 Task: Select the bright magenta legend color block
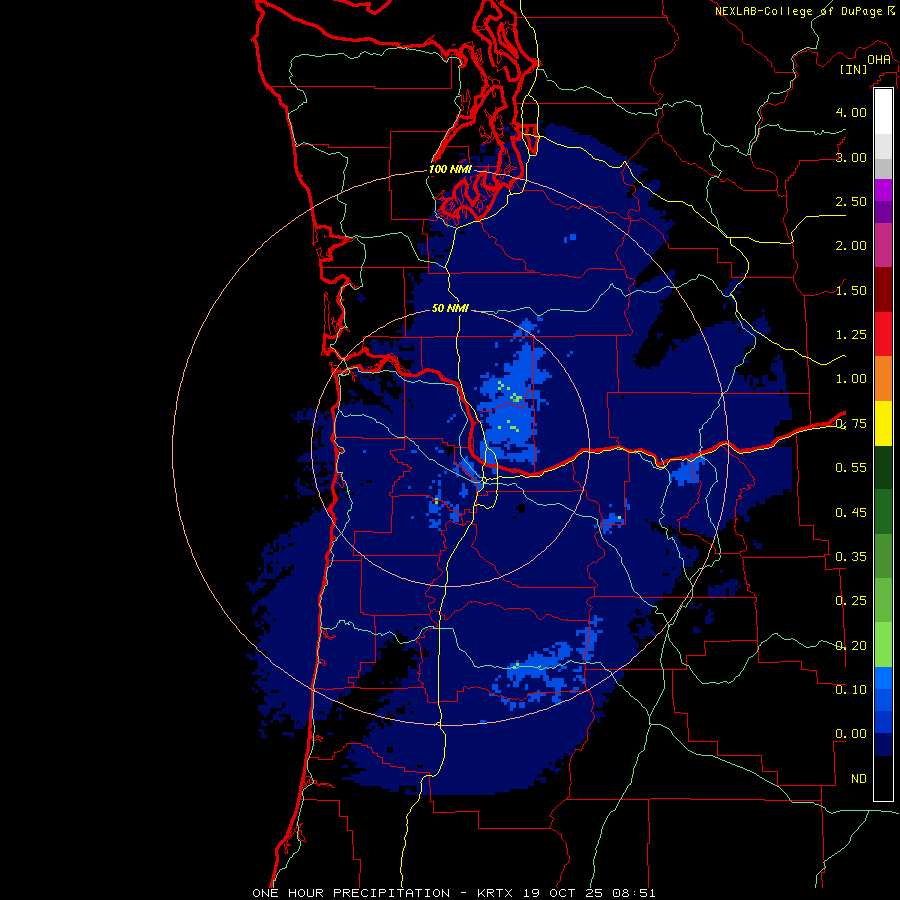coord(883,190)
